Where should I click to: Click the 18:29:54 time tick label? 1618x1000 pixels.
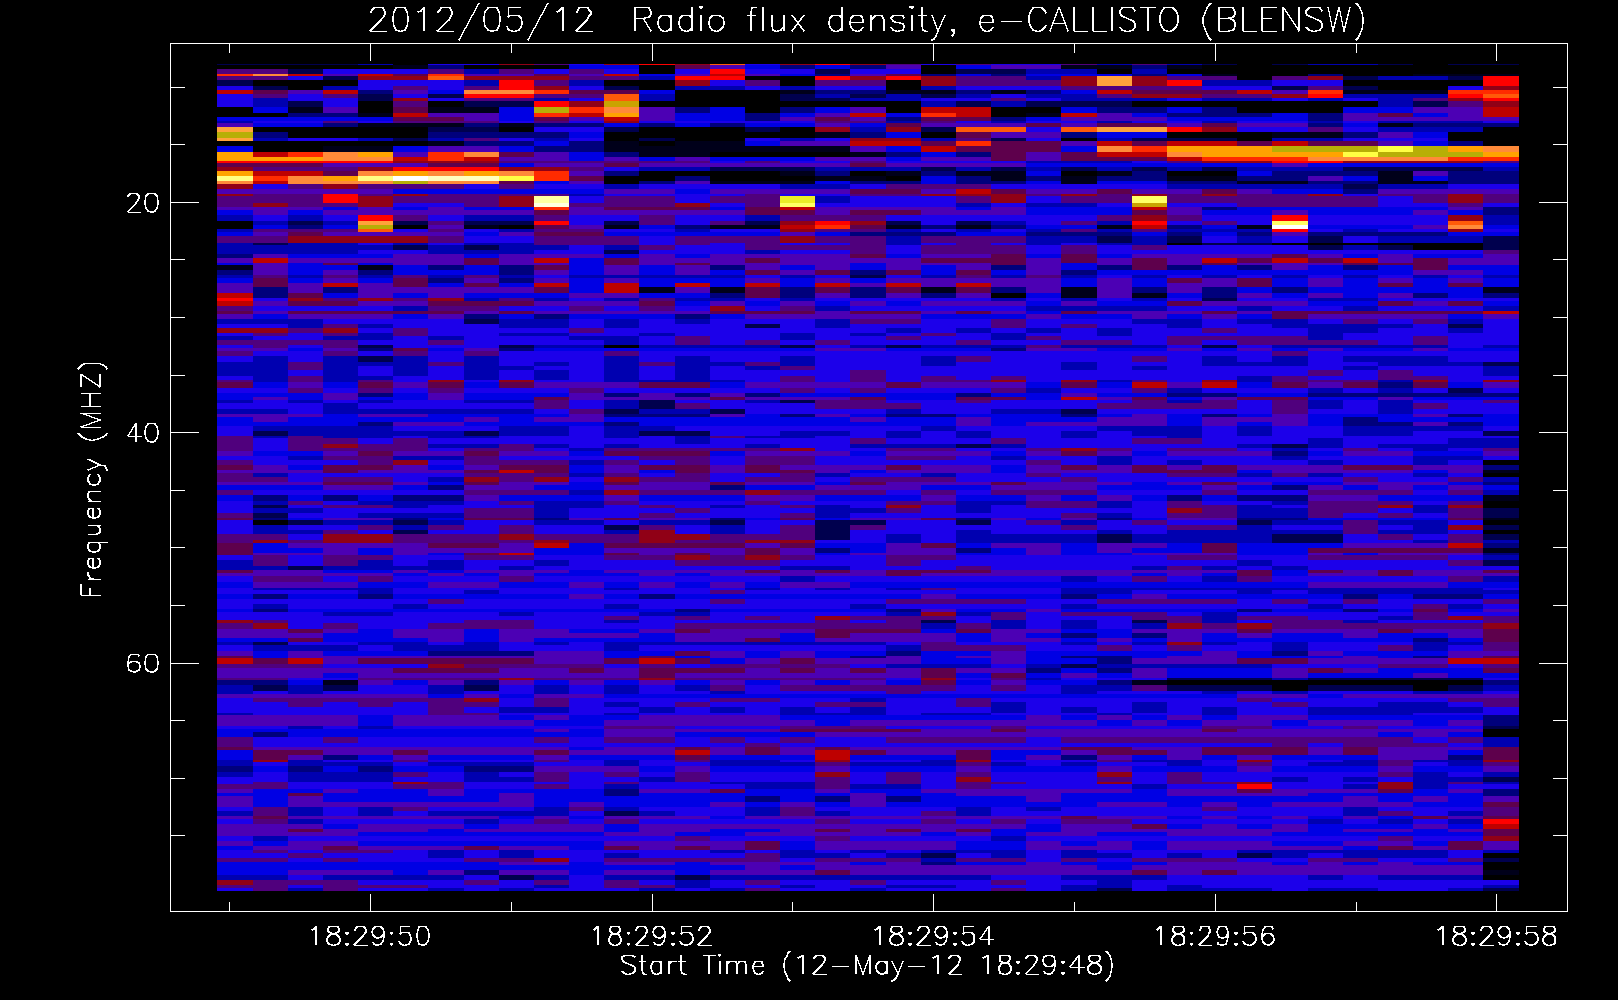click(x=934, y=937)
